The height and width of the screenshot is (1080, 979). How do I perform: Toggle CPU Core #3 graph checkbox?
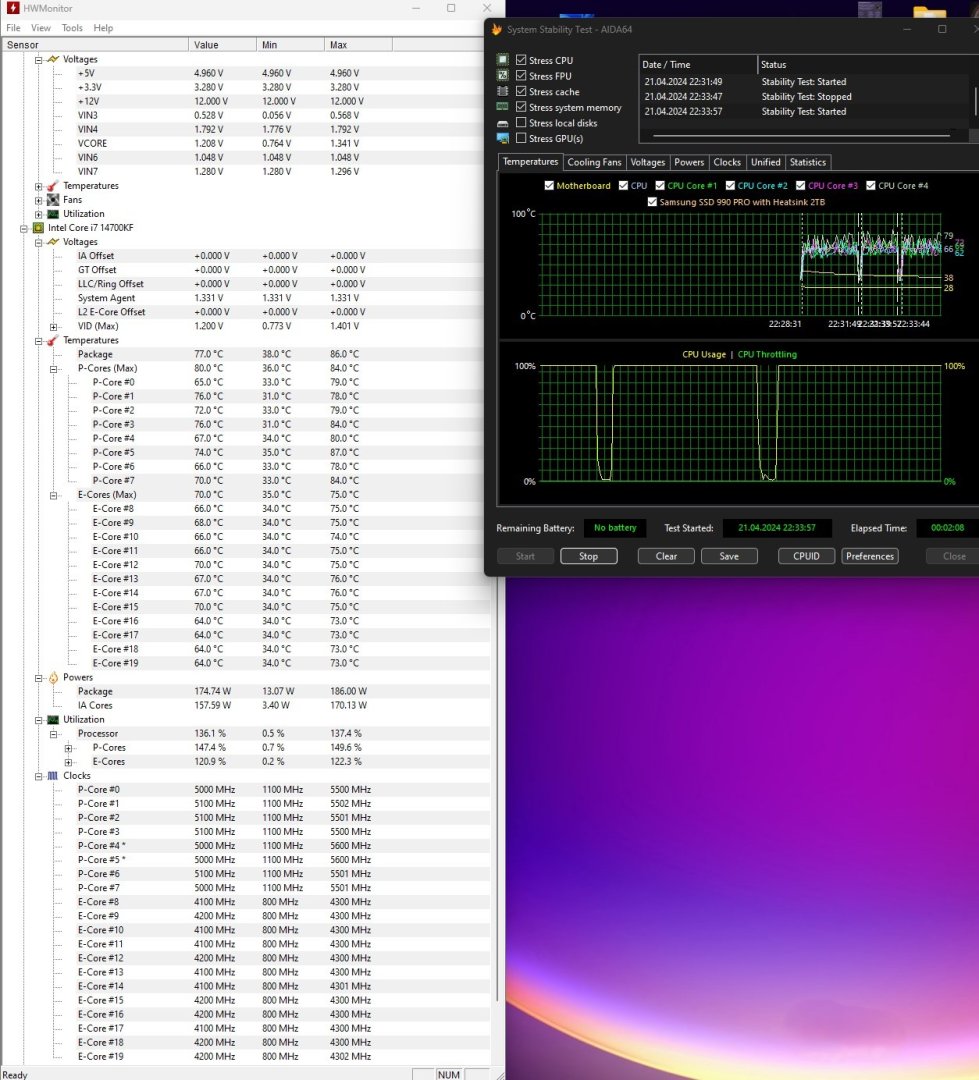(801, 185)
